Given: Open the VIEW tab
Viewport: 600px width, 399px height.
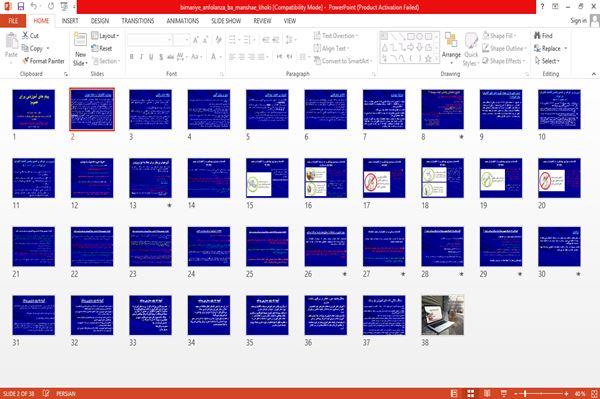Looking at the screenshot, I should coord(290,21).
